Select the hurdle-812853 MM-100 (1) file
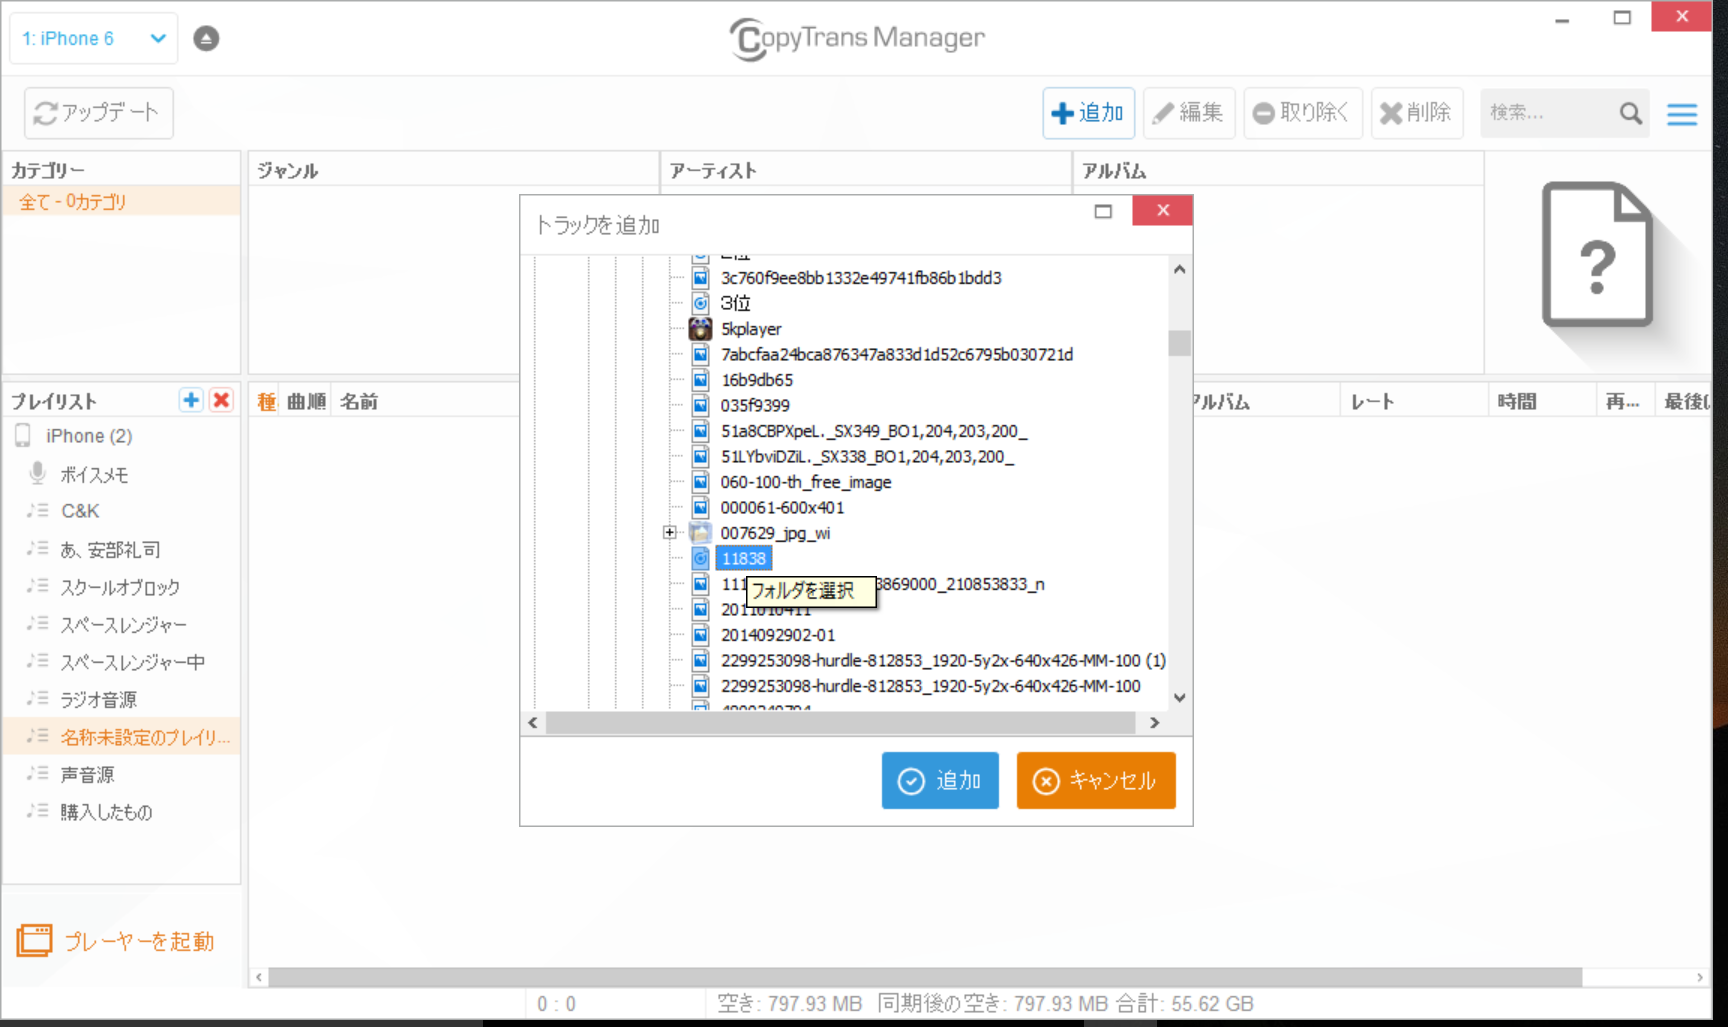This screenshot has height=1027, width=1728. click(943, 661)
